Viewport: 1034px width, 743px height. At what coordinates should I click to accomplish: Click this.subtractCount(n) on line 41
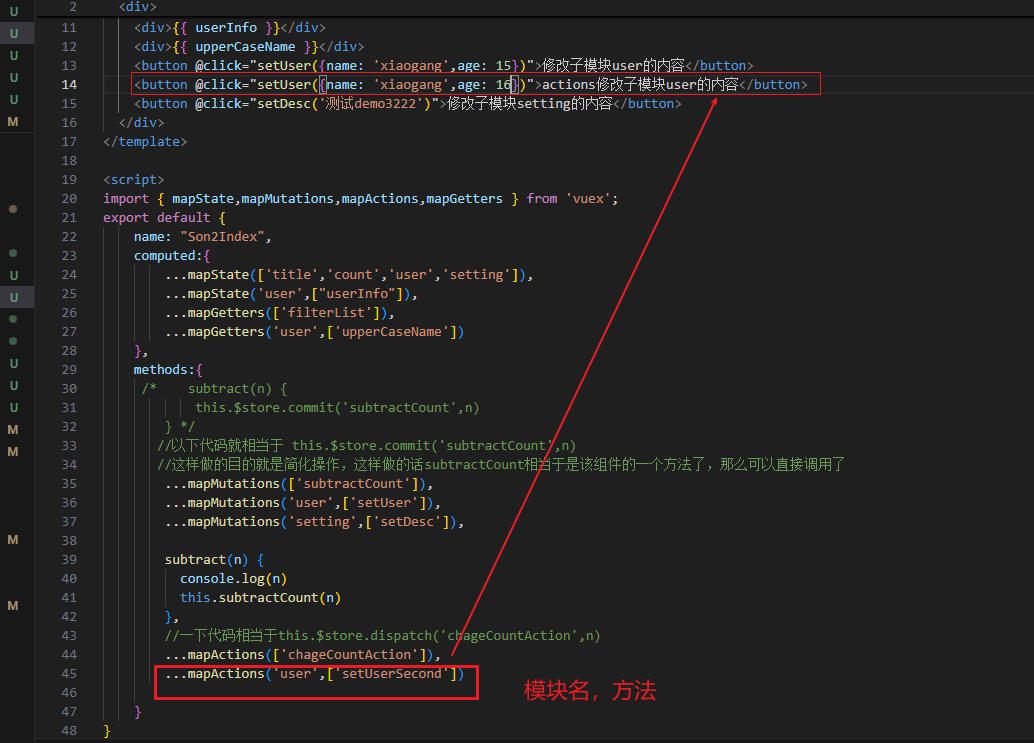pyautogui.click(x=260, y=597)
